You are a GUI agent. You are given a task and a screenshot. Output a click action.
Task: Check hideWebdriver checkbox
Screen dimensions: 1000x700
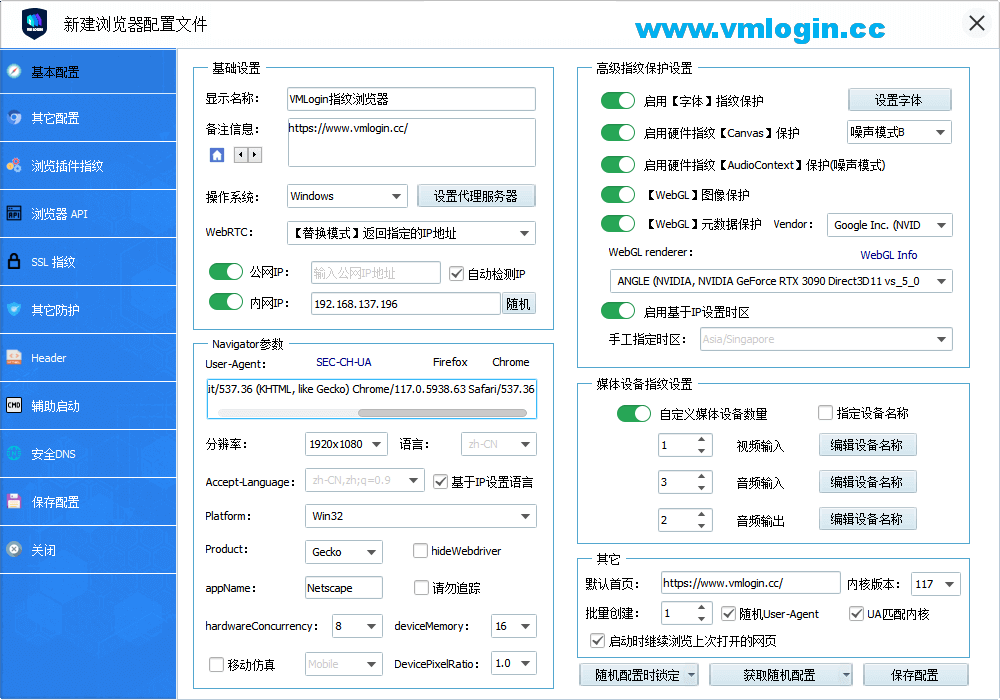[420, 550]
